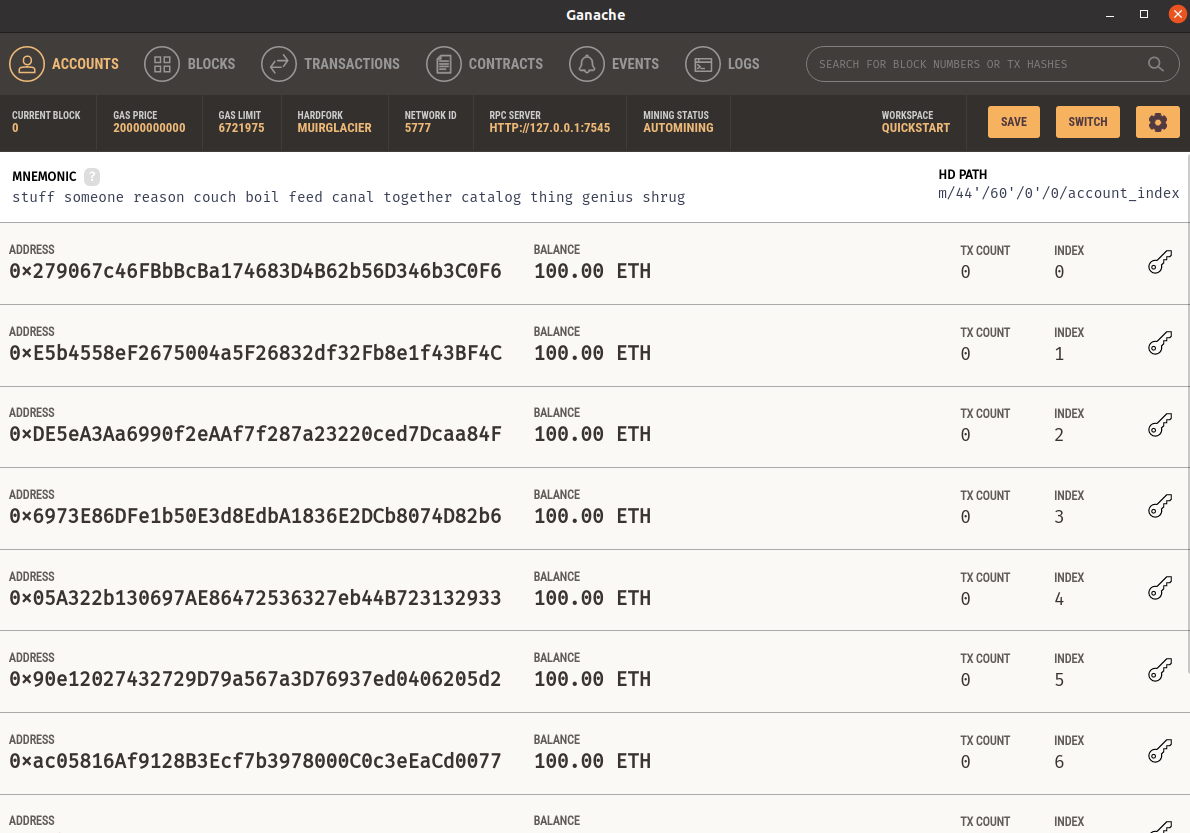Select address 0x6973E86DFe1b50E3d8EdbA1836E2DCb8074D82b6
Screen dimensions: 1190x833
coord(255,516)
